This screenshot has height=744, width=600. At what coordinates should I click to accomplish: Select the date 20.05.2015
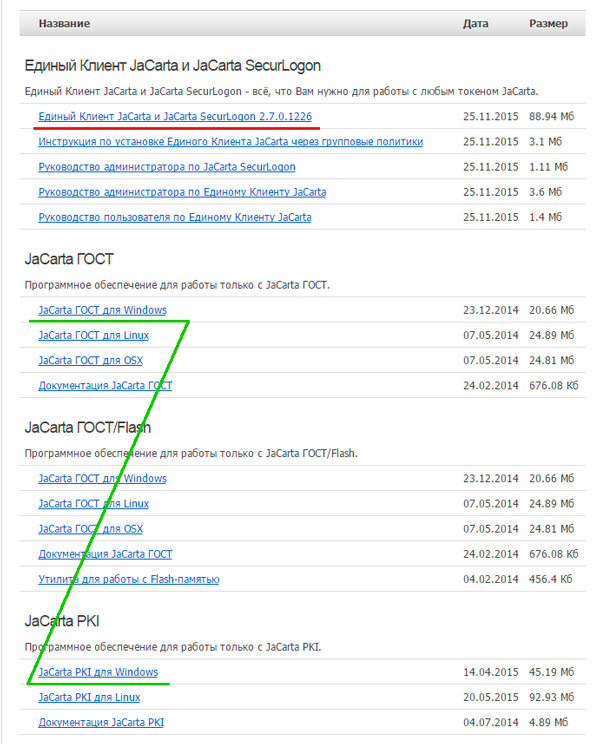(x=491, y=697)
